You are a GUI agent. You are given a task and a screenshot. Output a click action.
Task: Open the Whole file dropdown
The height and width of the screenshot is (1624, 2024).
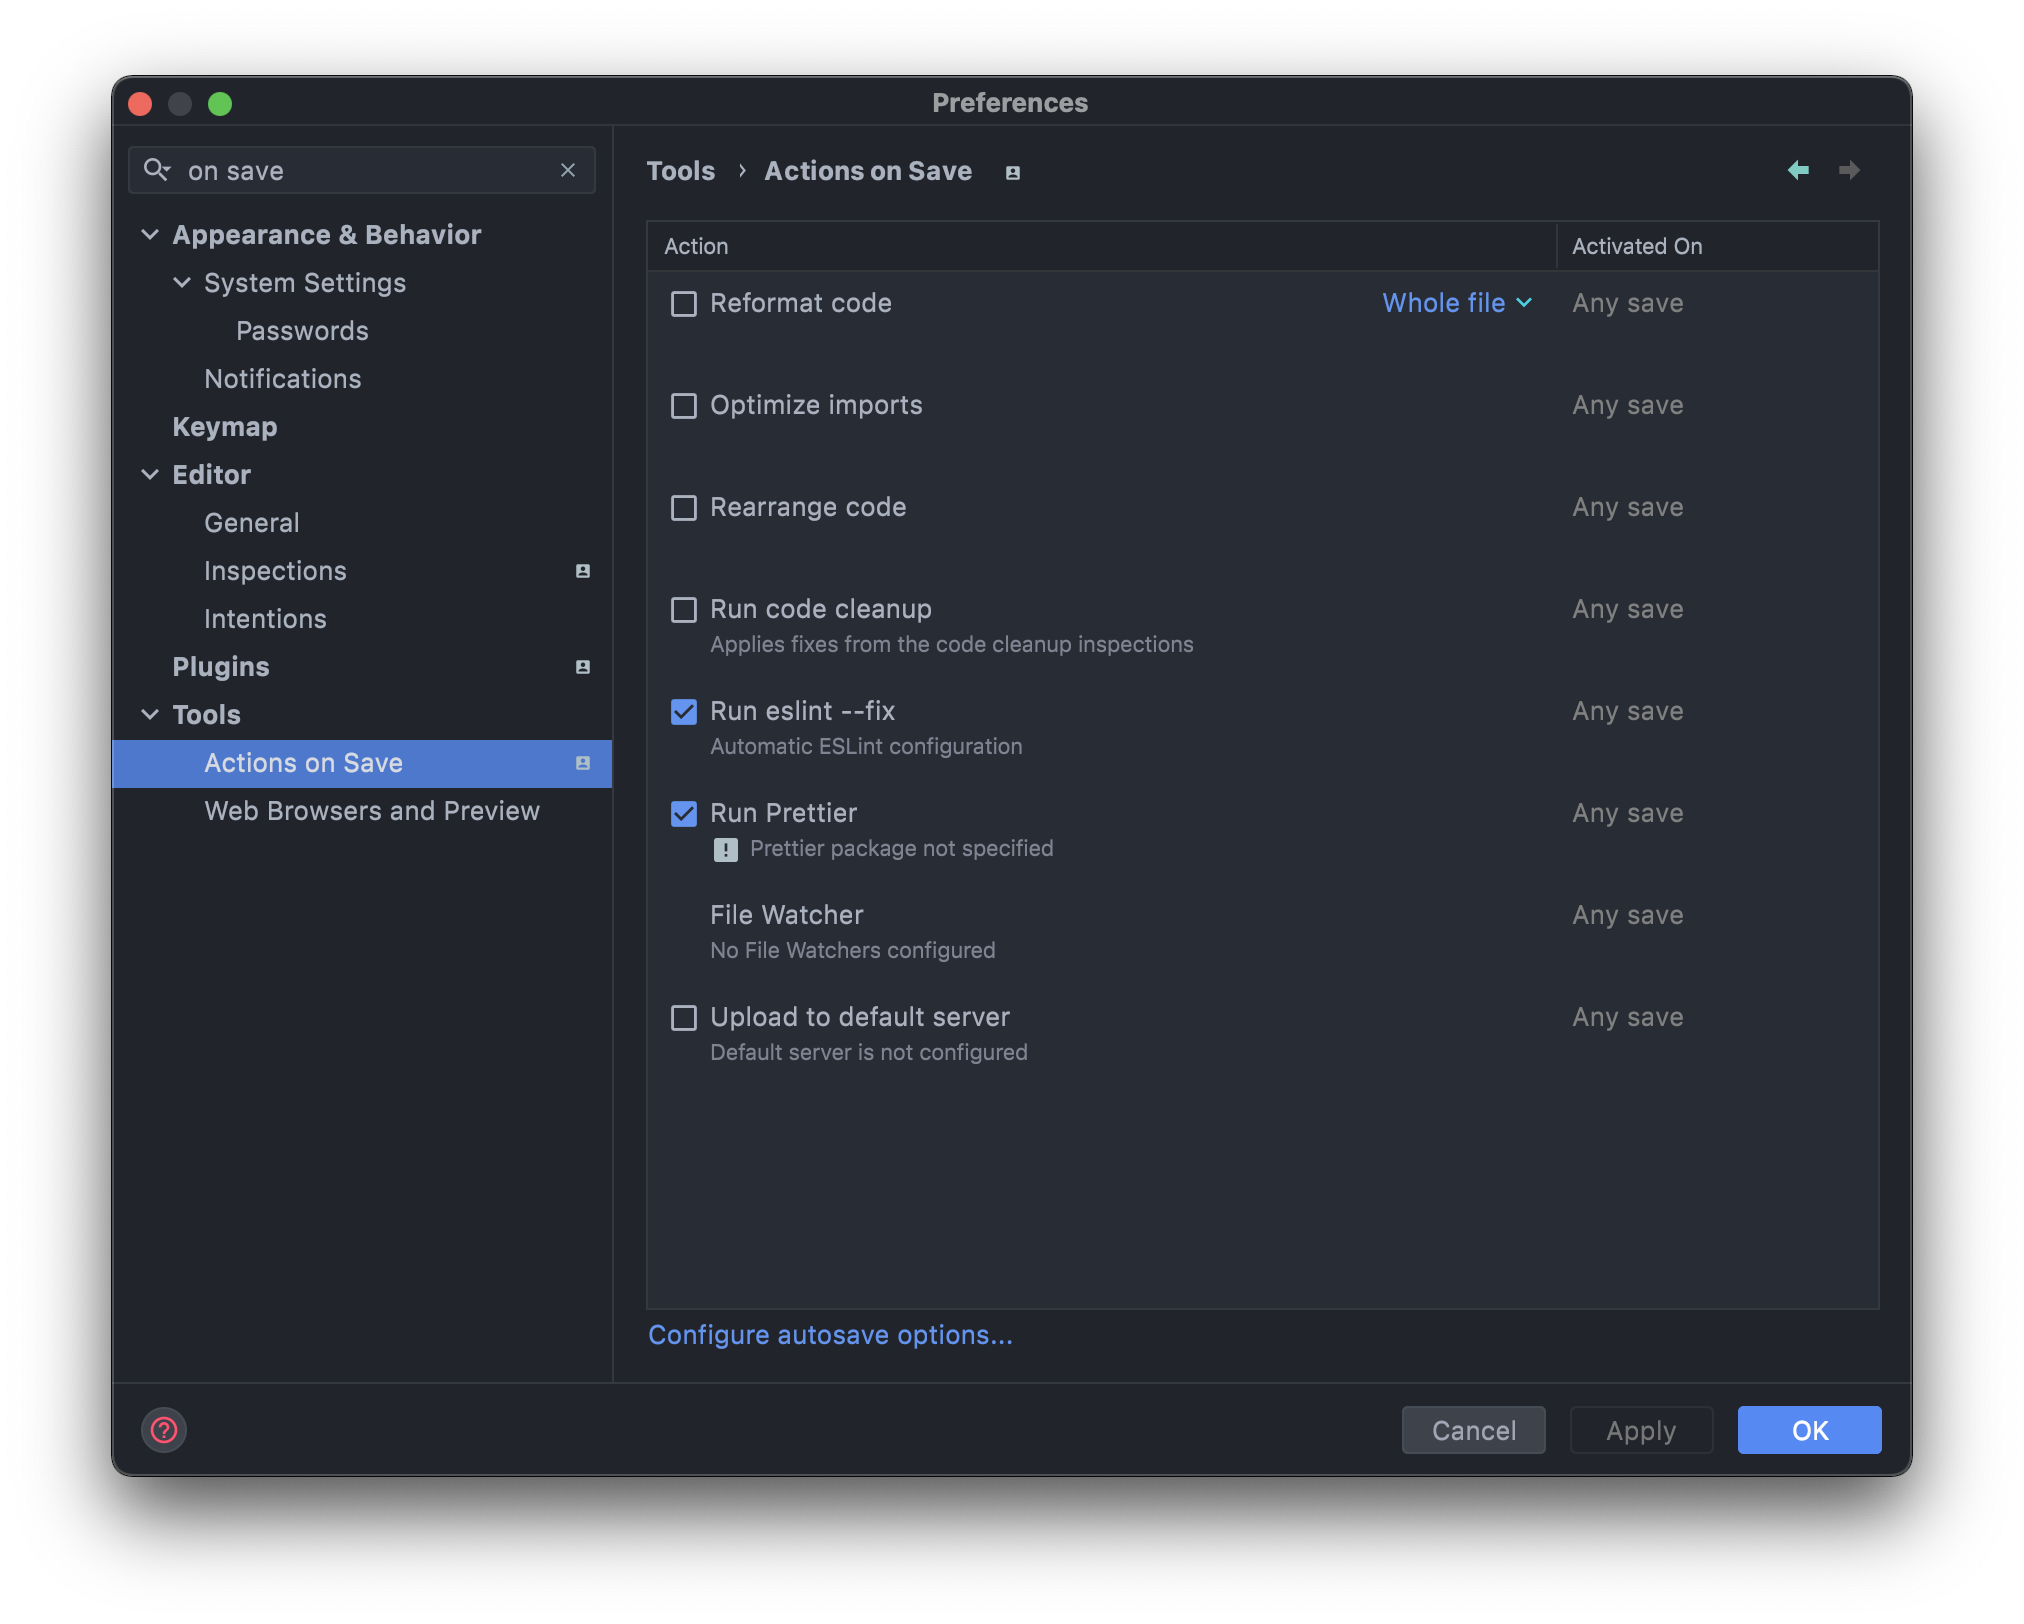click(1456, 303)
